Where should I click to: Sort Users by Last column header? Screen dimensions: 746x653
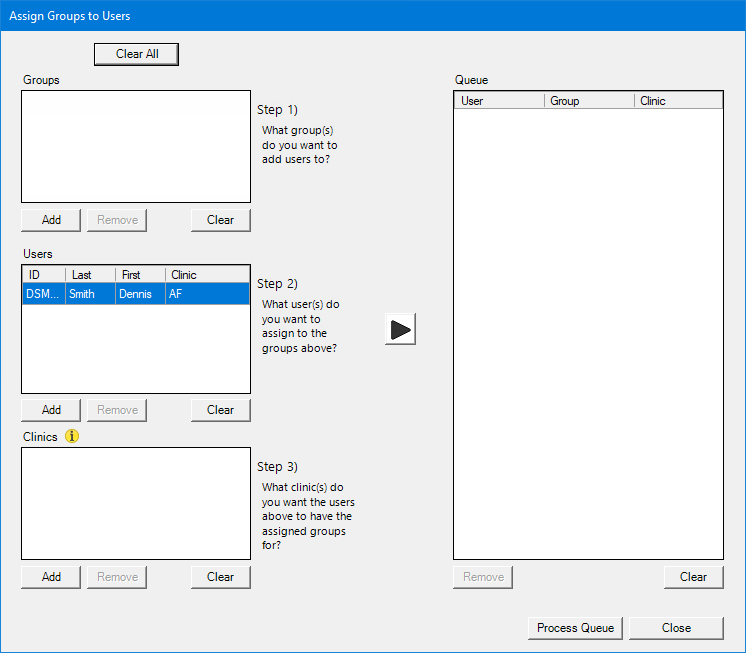(x=90, y=275)
